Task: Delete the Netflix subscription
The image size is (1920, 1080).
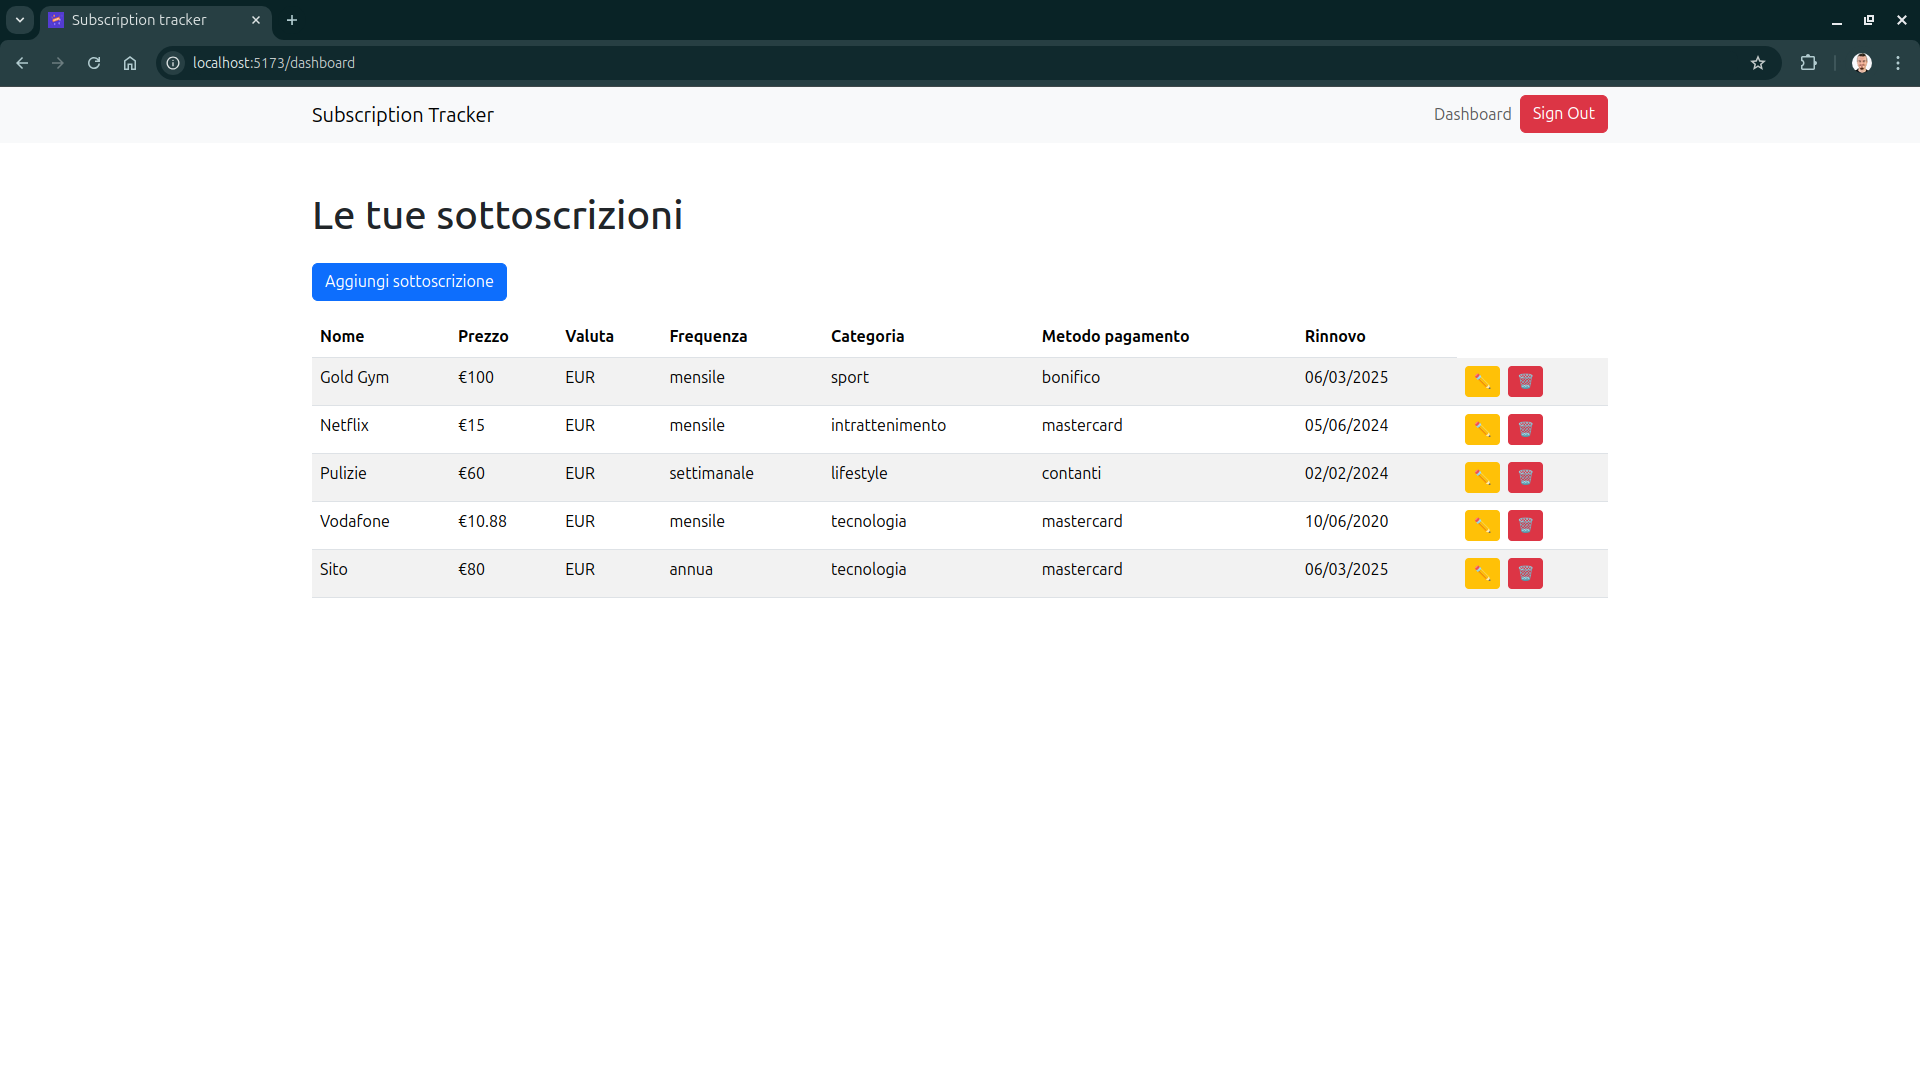Action: tap(1525, 429)
